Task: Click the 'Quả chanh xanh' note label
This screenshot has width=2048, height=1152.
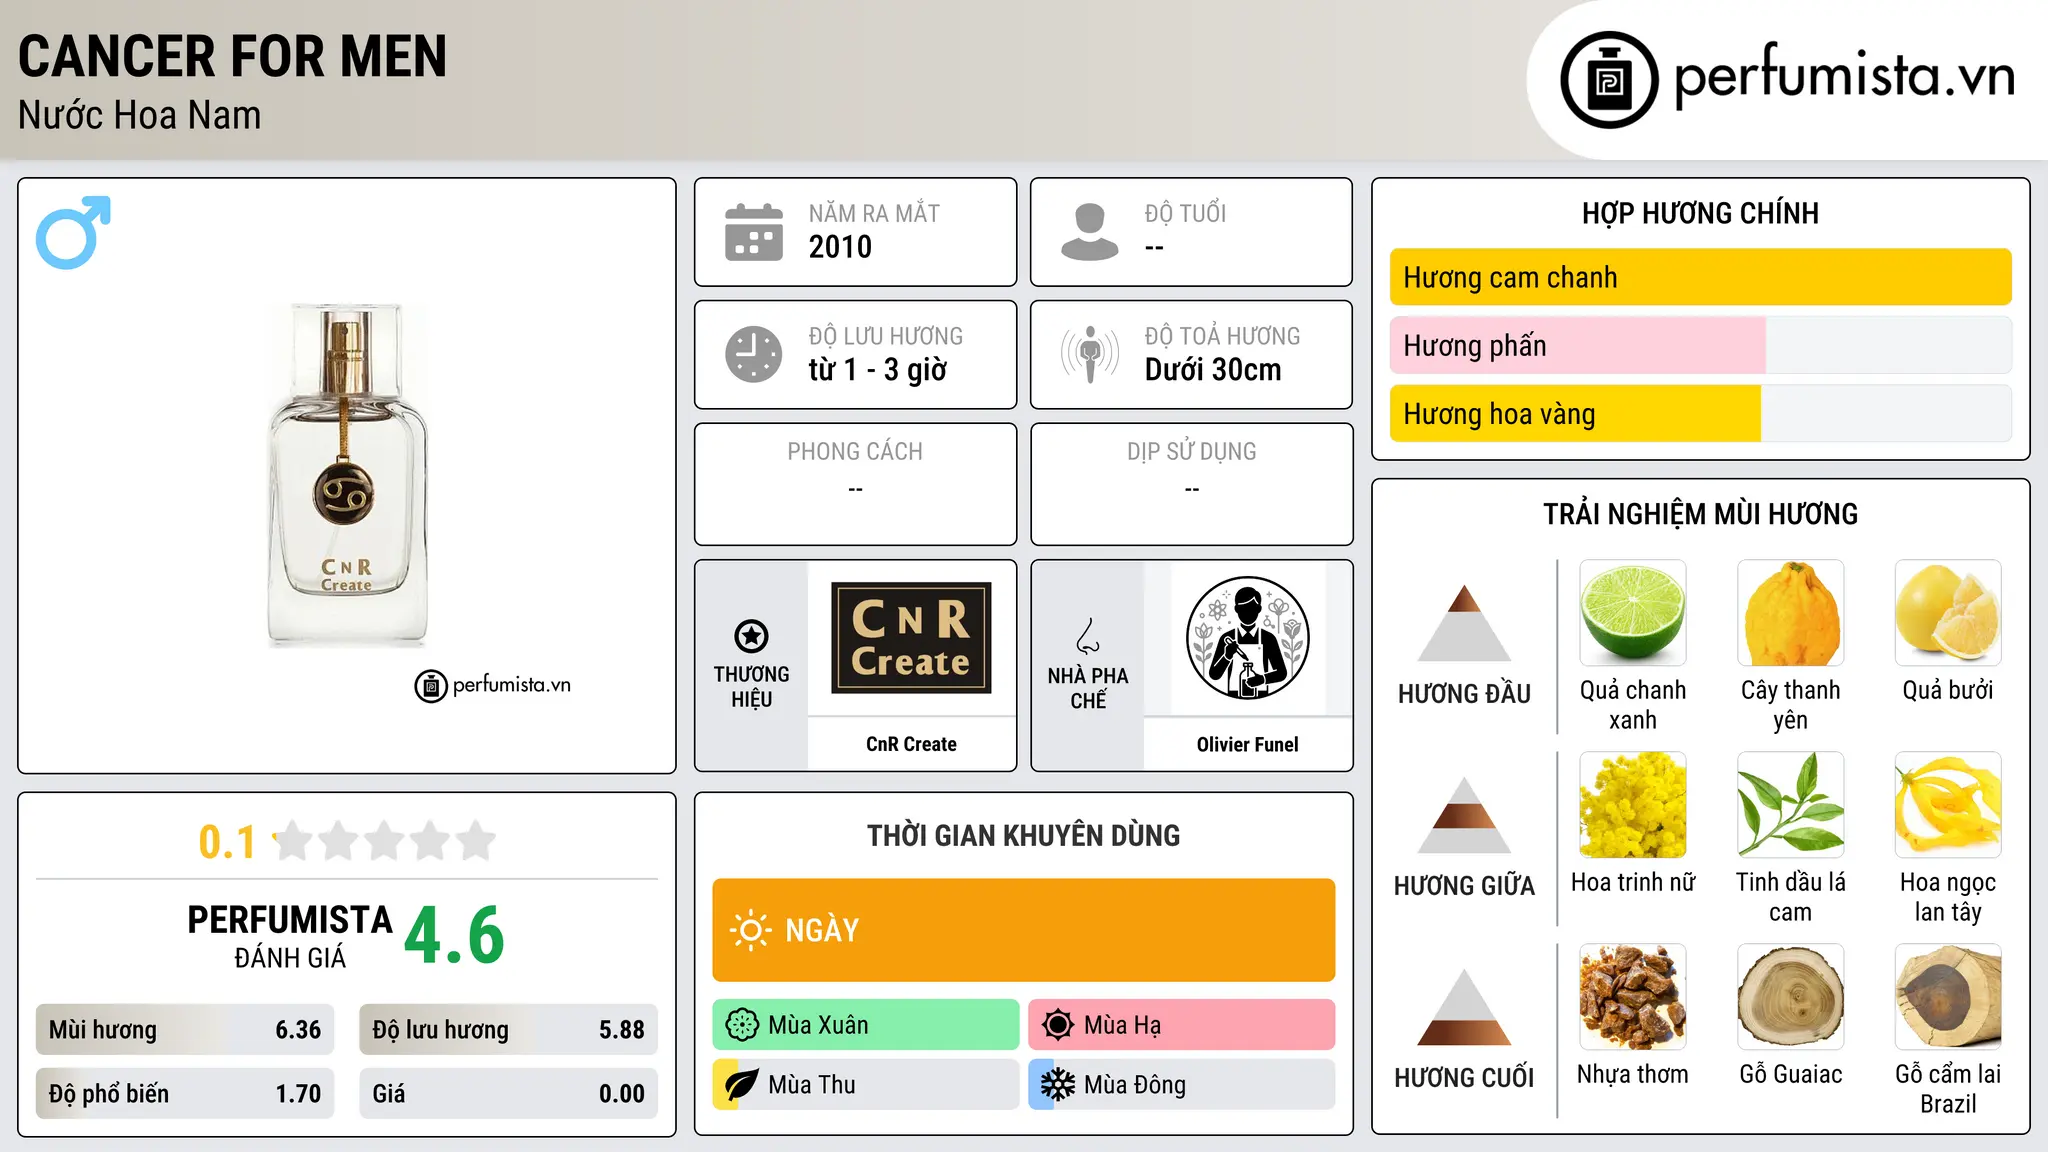Action: [1633, 705]
